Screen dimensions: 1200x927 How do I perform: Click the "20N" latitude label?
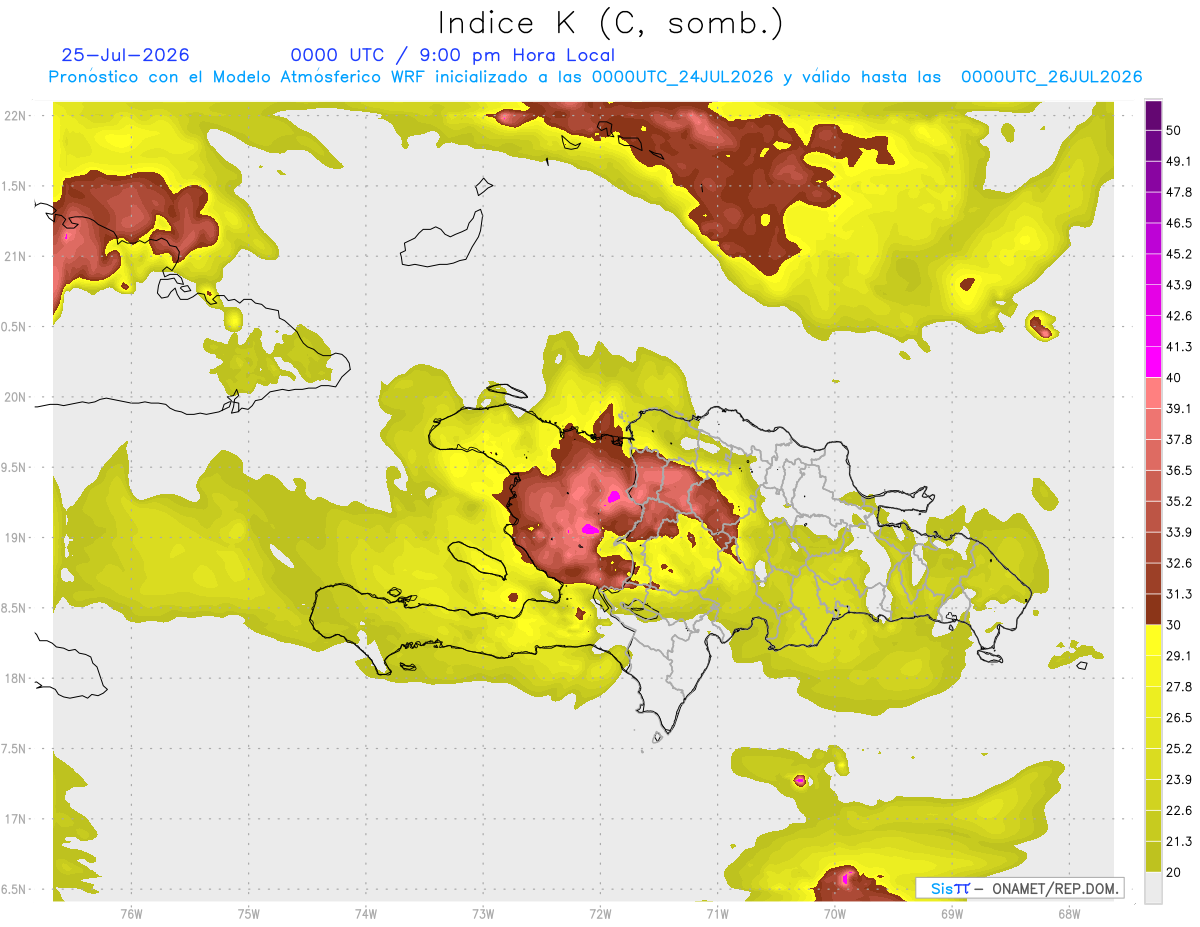pos(15,397)
